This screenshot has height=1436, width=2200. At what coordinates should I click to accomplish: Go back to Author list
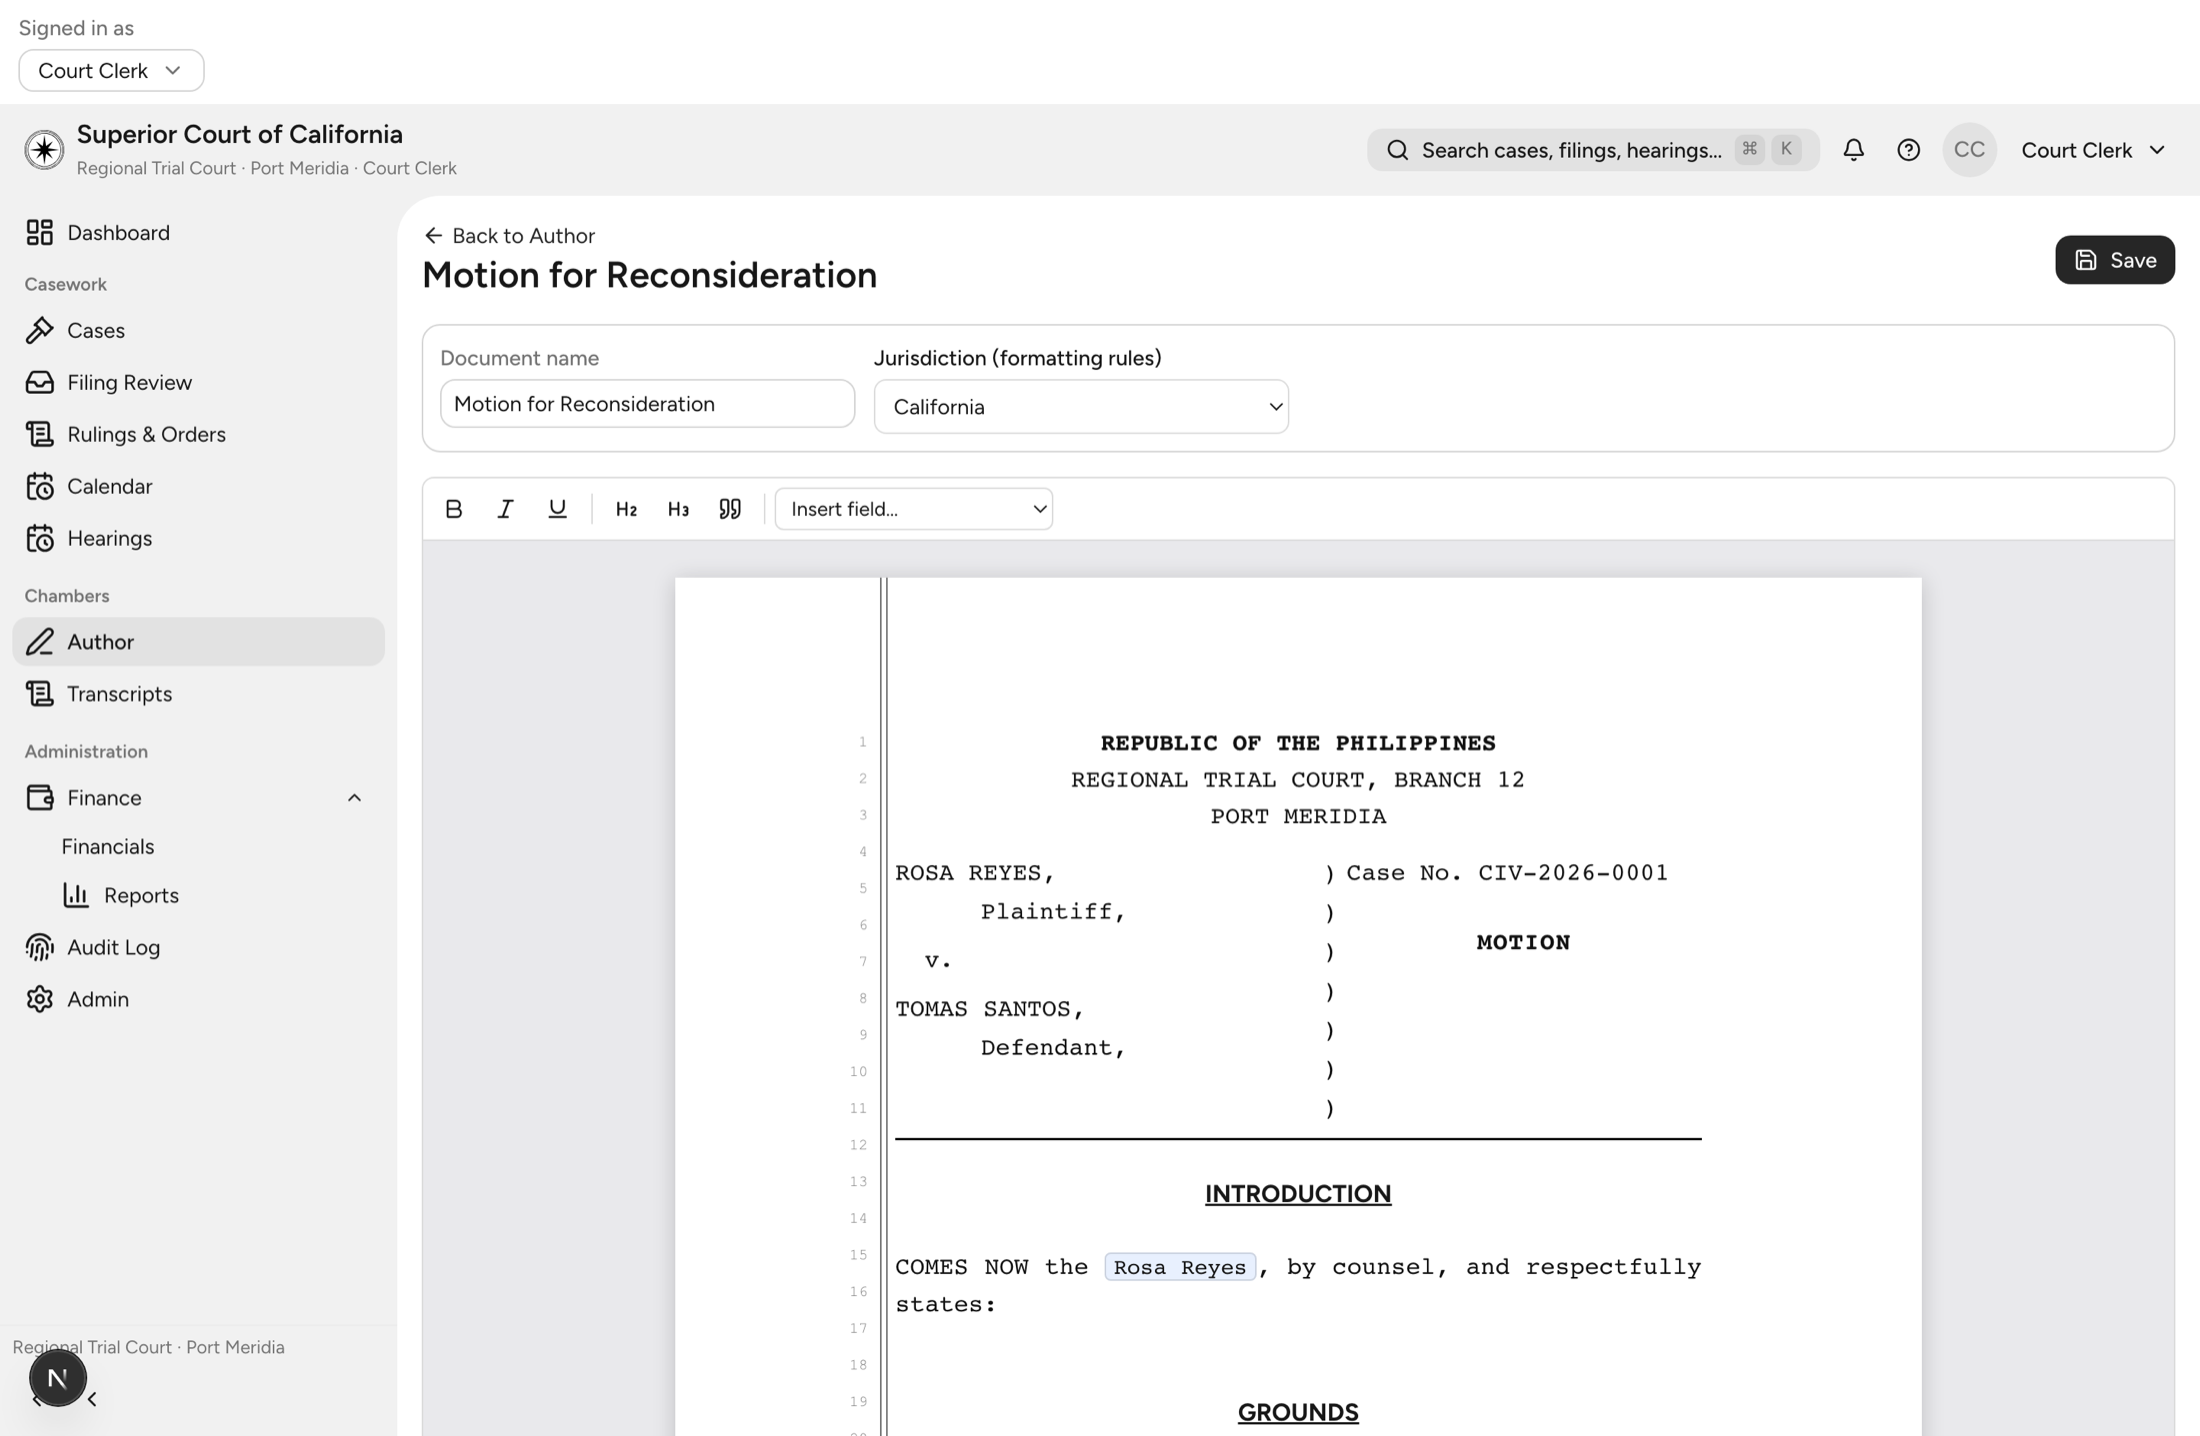pos(509,236)
